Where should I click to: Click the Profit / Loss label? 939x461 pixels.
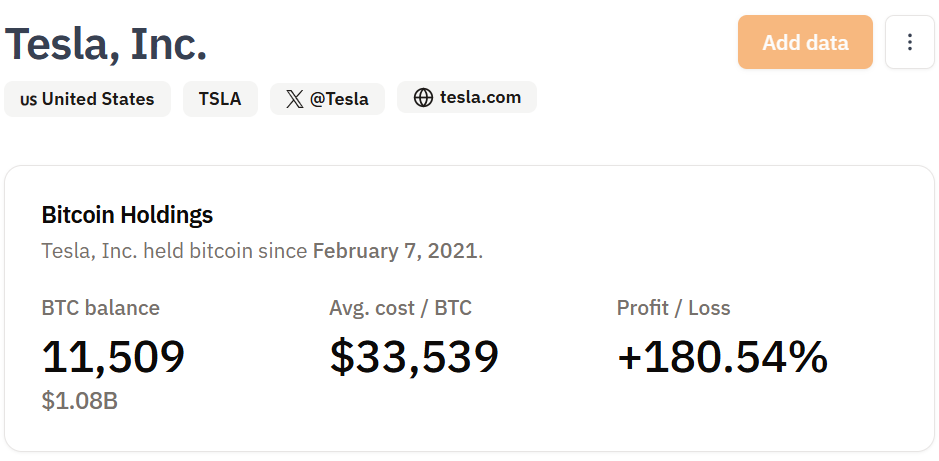673,308
